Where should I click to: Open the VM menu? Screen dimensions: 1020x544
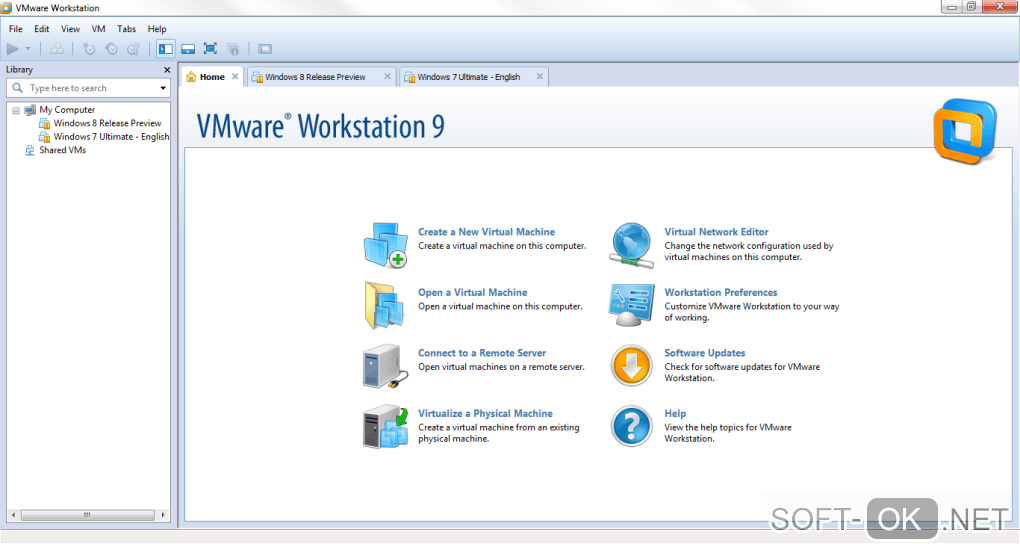(98, 29)
